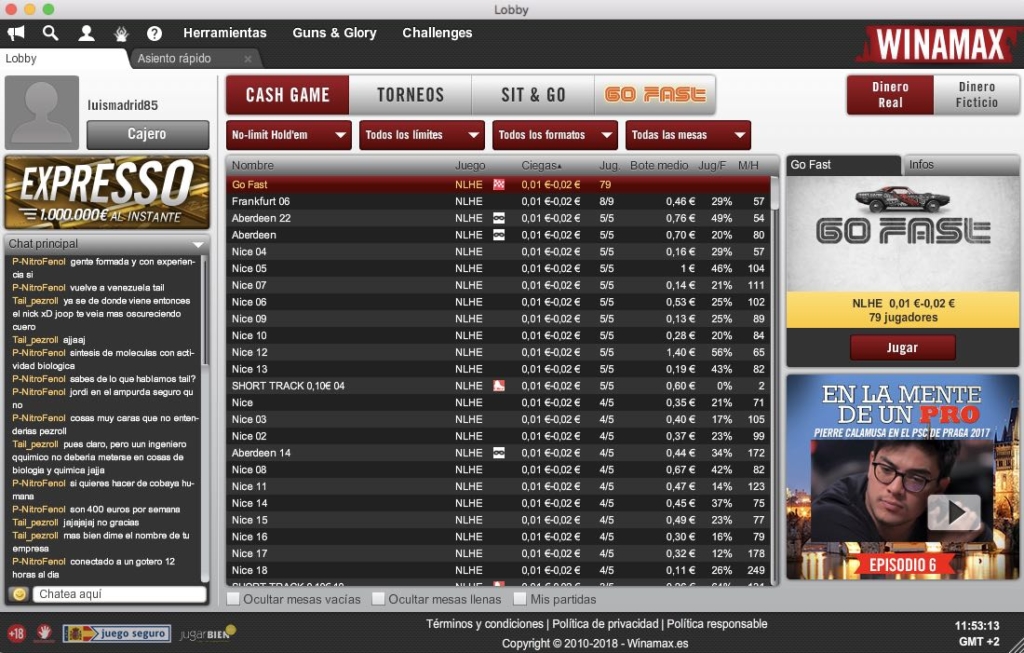Screen dimensions: 1024x653
Task: Select the Nice 12 table row
Action: click(498, 352)
